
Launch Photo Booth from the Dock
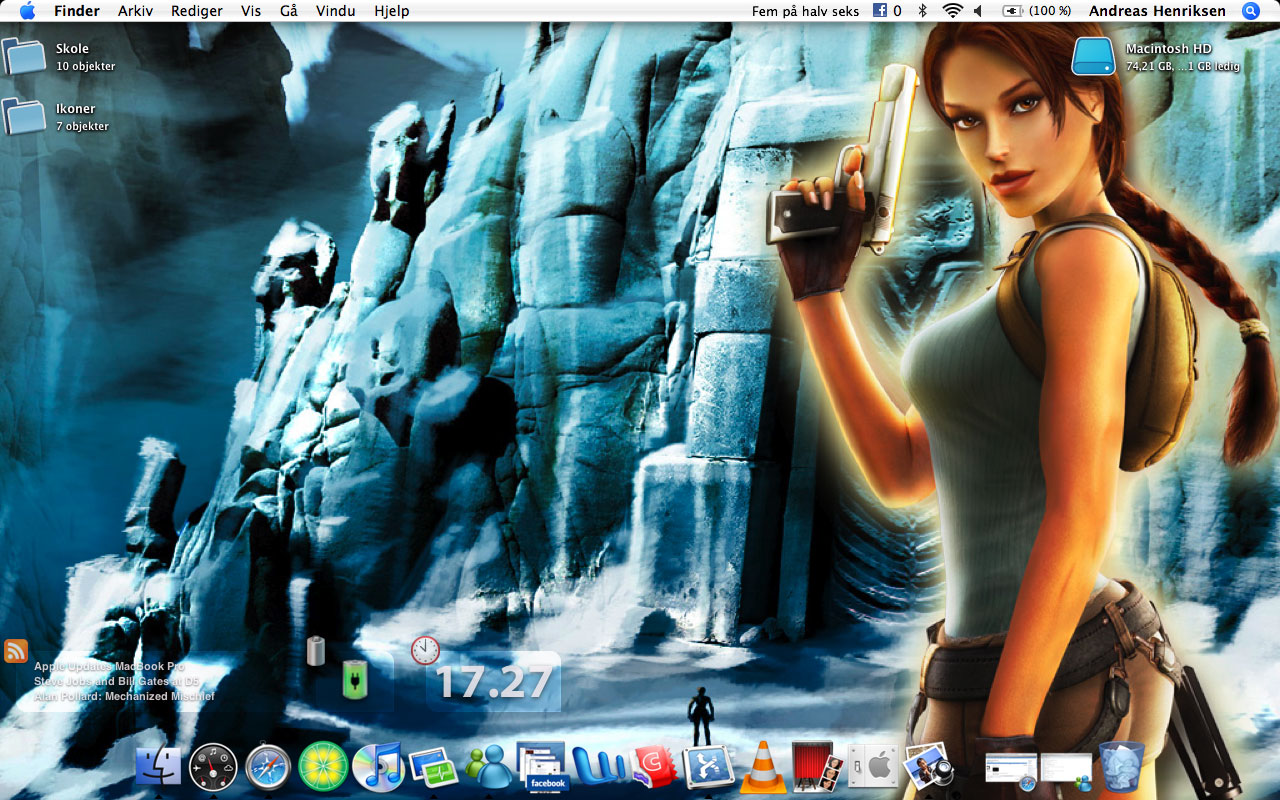coord(817,767)
